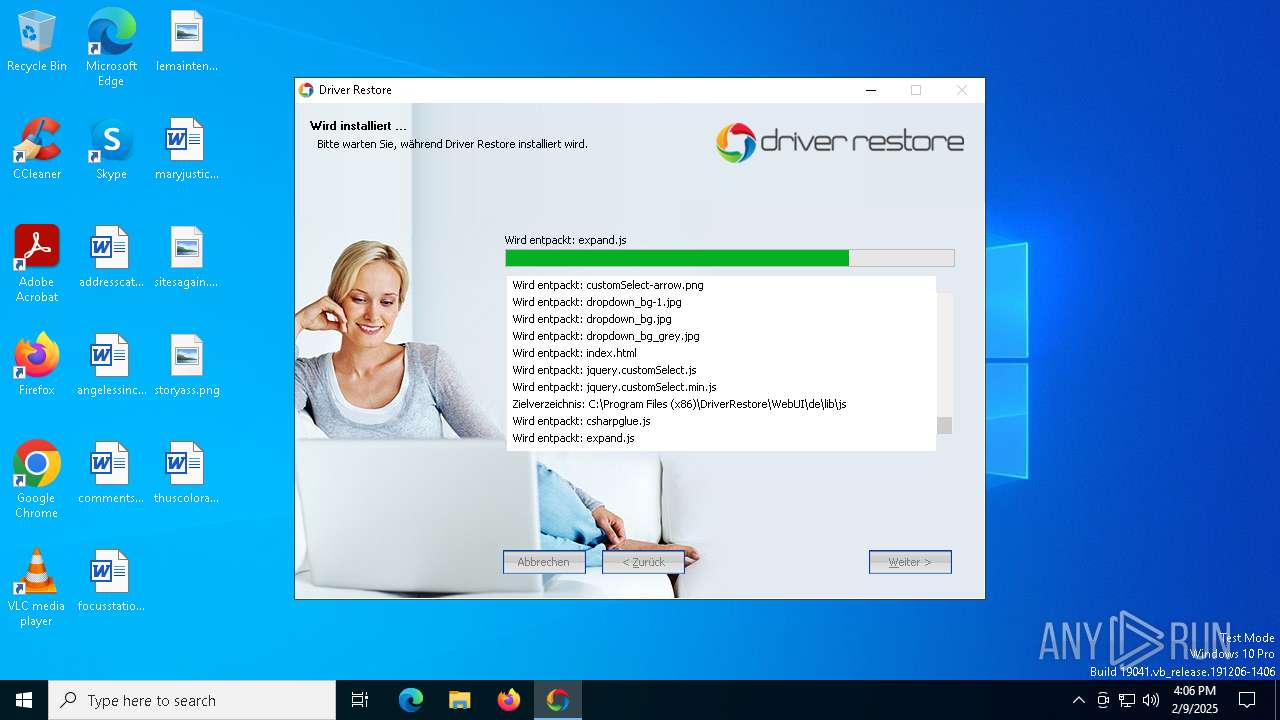Screen dimensions: 1280x720
Task: Launch Microsoft Edge from the desktop
Action: (x=111, y=47)
